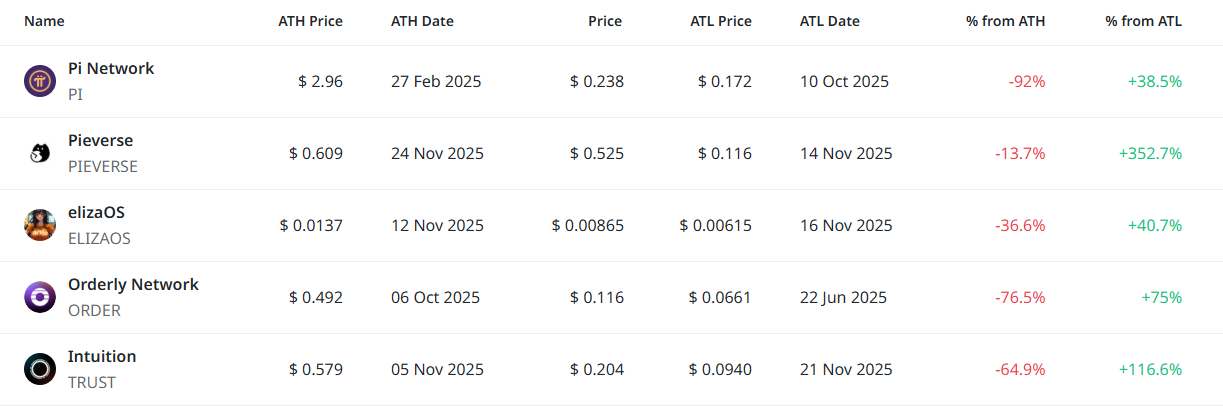Open the Intuition coin name link
Screen dimensions: 1223x406
click(102, 357)
